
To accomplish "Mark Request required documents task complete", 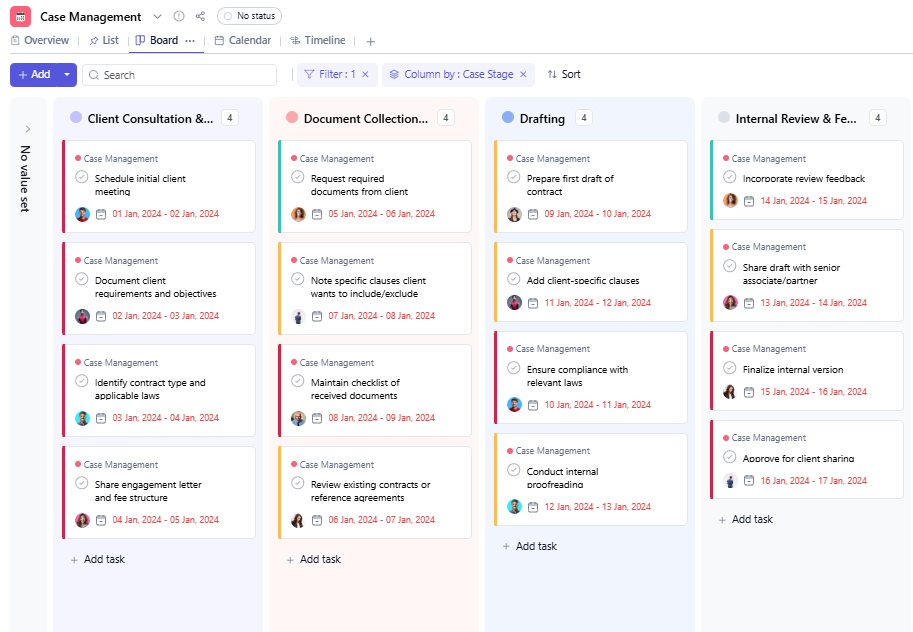I will pos(297,177).
